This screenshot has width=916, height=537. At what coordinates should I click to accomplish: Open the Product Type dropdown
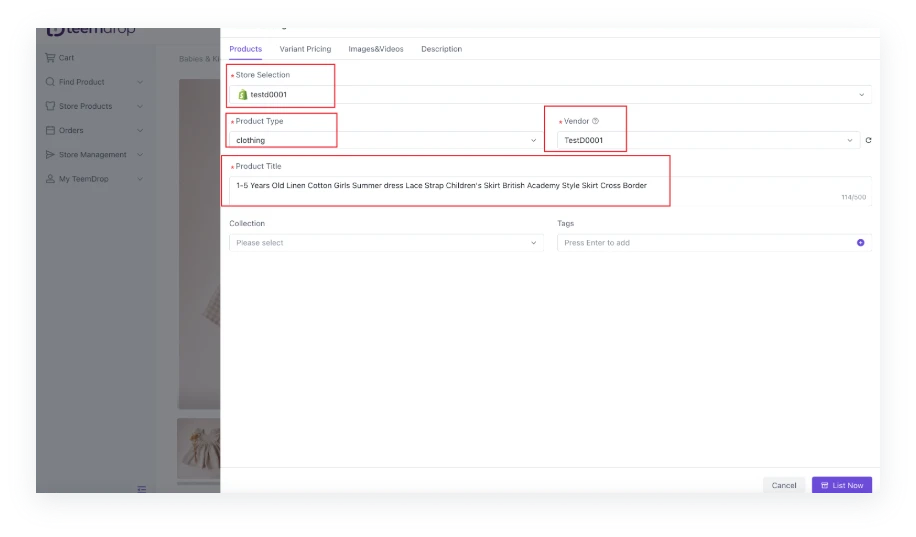[x=385, y=141]
